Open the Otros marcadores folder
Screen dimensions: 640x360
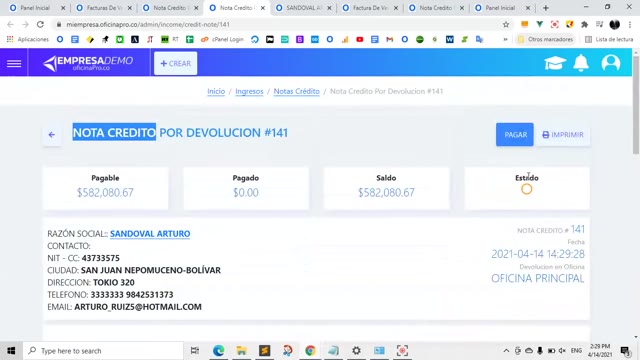[545, 39]
